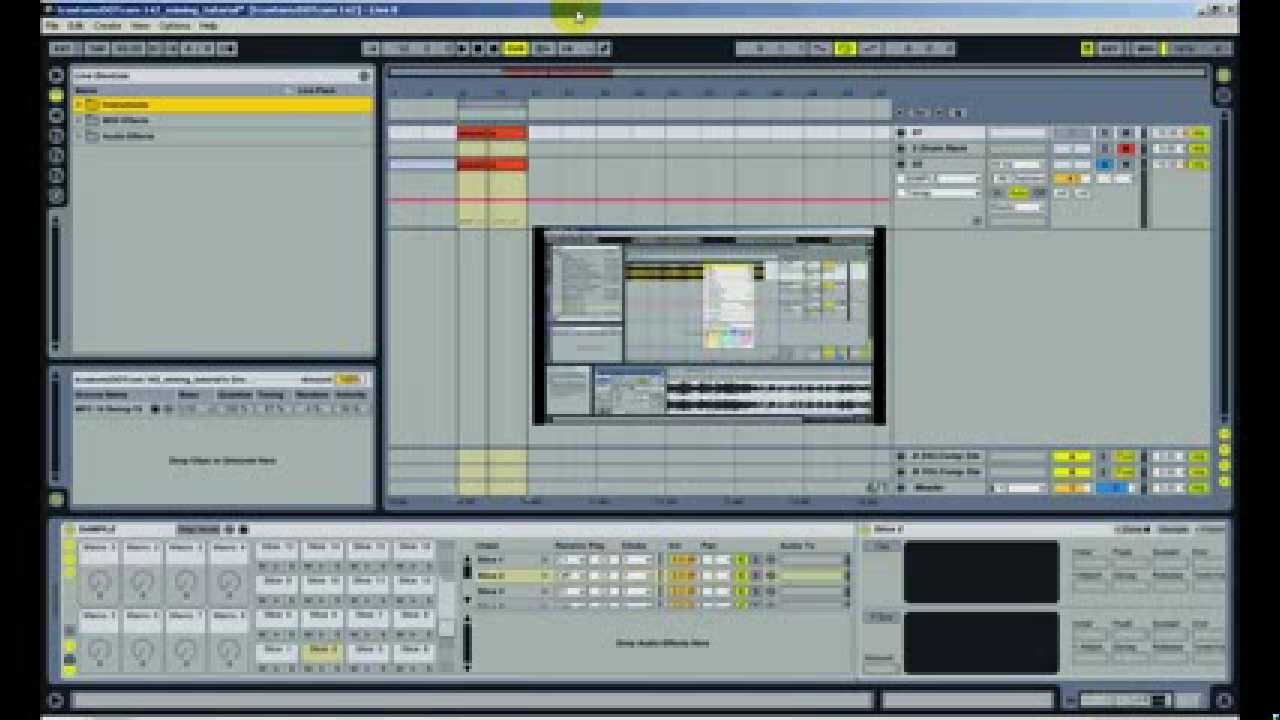Click the highlighted Slice 2 drum pad
Viewport: 1280px width, 720px height.
pos(322,652)
